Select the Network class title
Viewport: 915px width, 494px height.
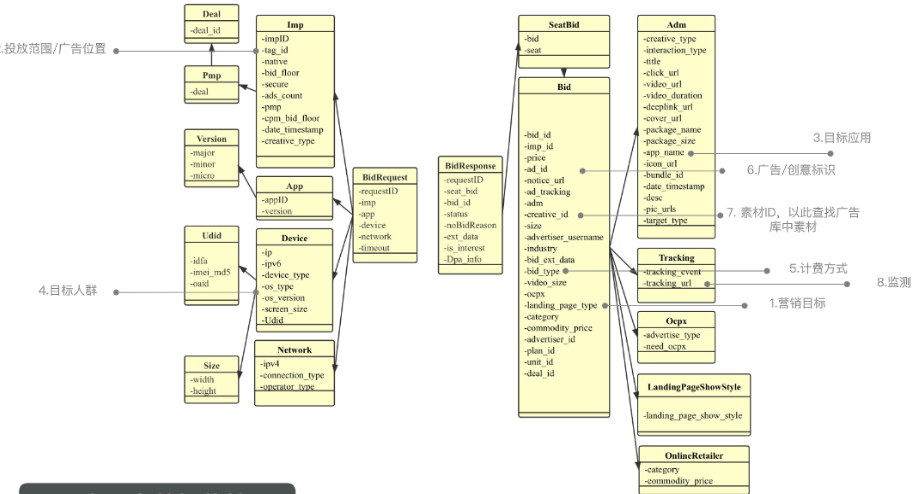293,350
